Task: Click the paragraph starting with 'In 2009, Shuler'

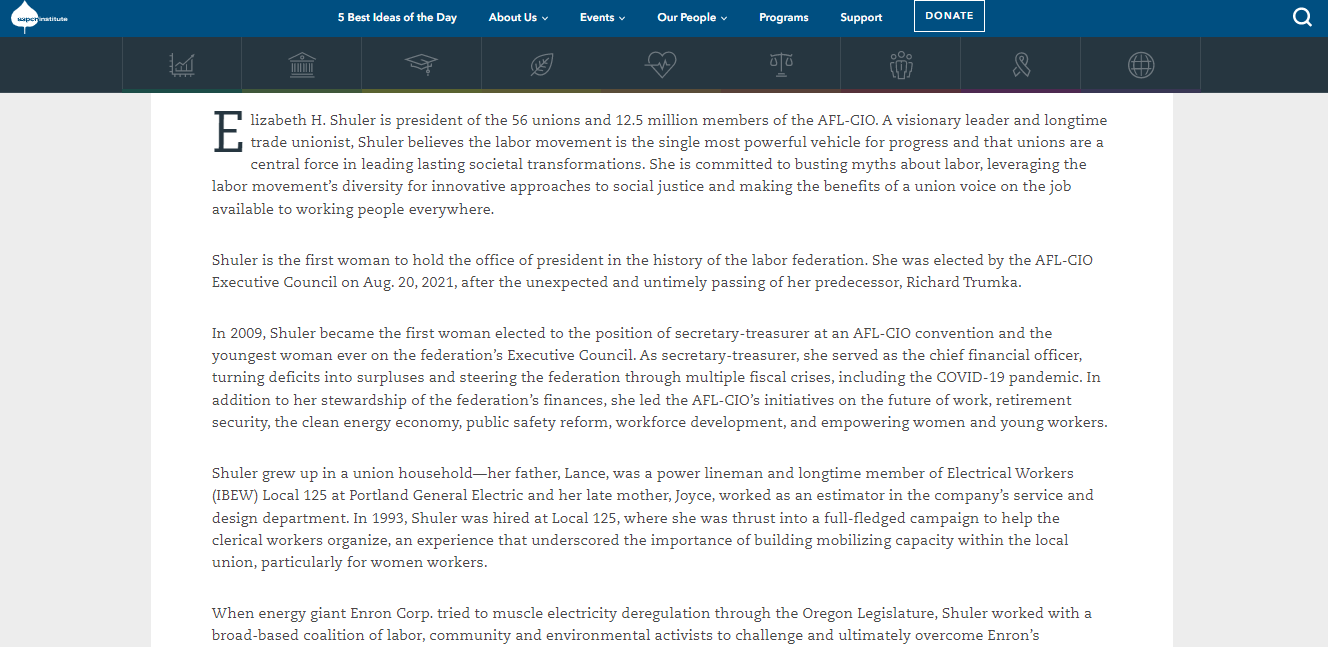Action: click(x=659, y=378)
